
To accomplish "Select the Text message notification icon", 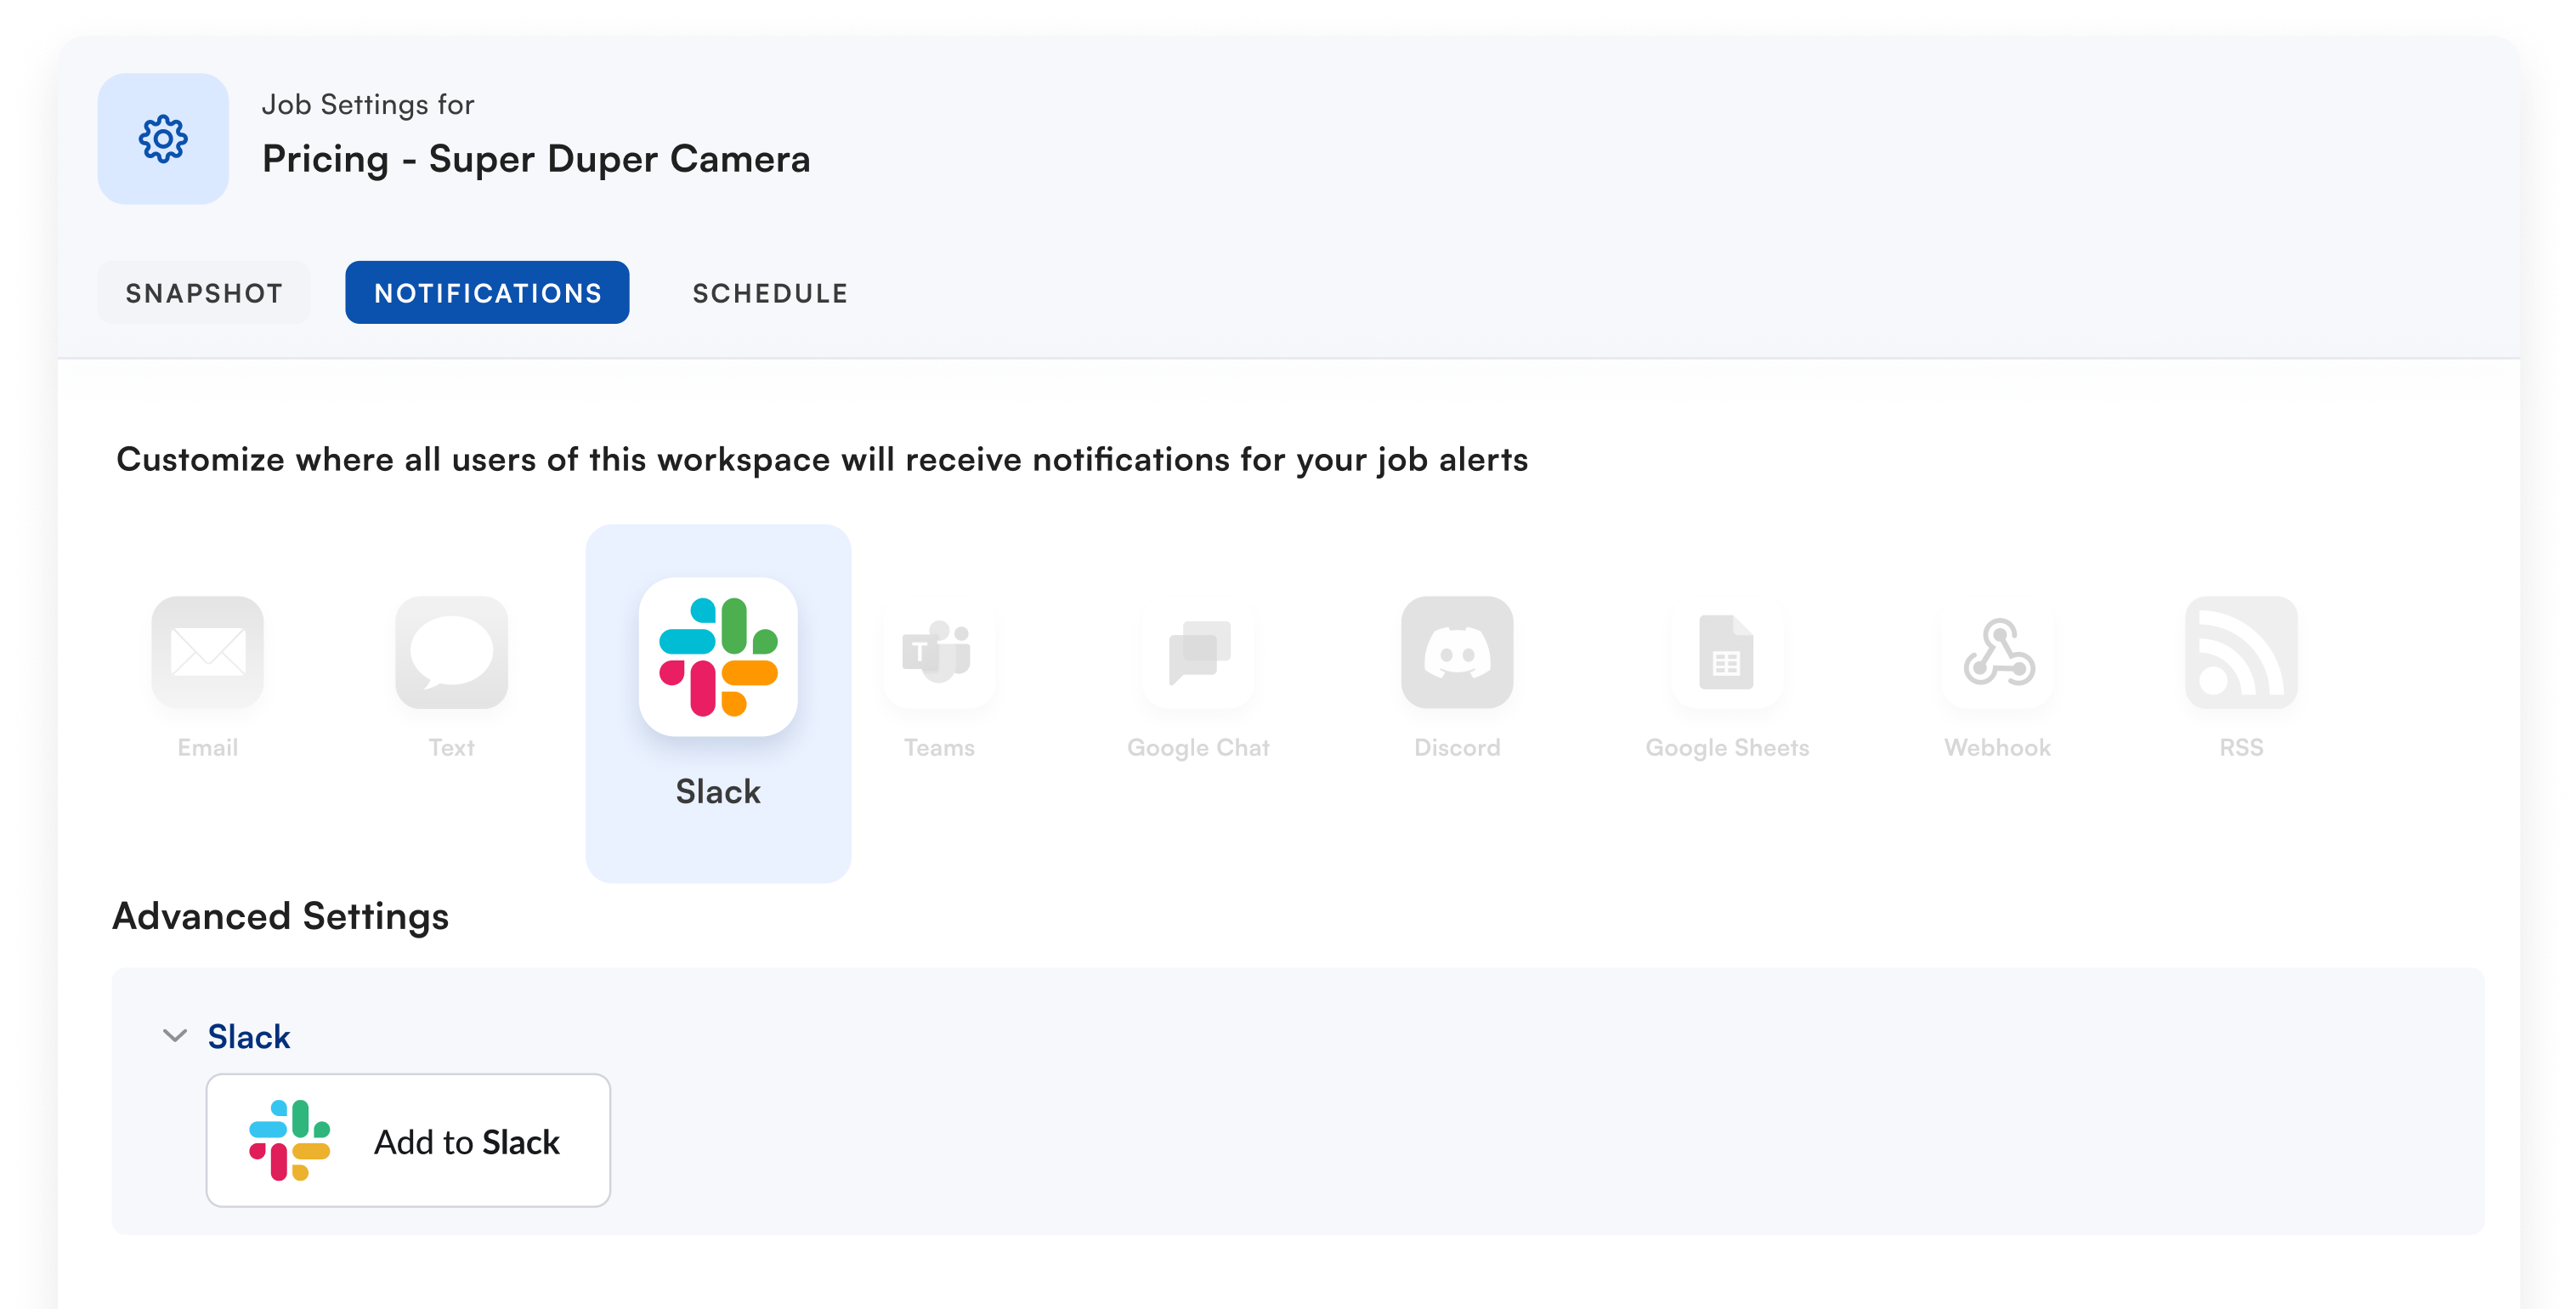I will pos(451,653).
